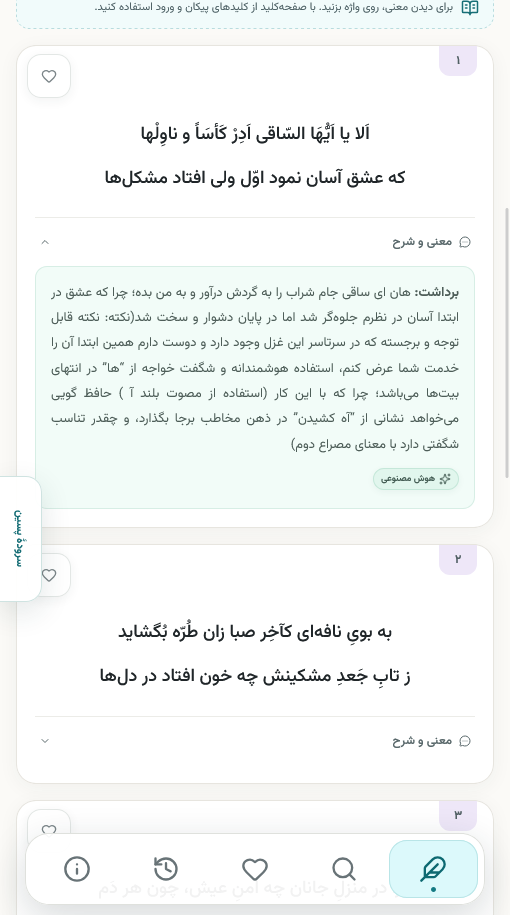Tap the line که عشق آسان نمود اوّل

[255, 177]
